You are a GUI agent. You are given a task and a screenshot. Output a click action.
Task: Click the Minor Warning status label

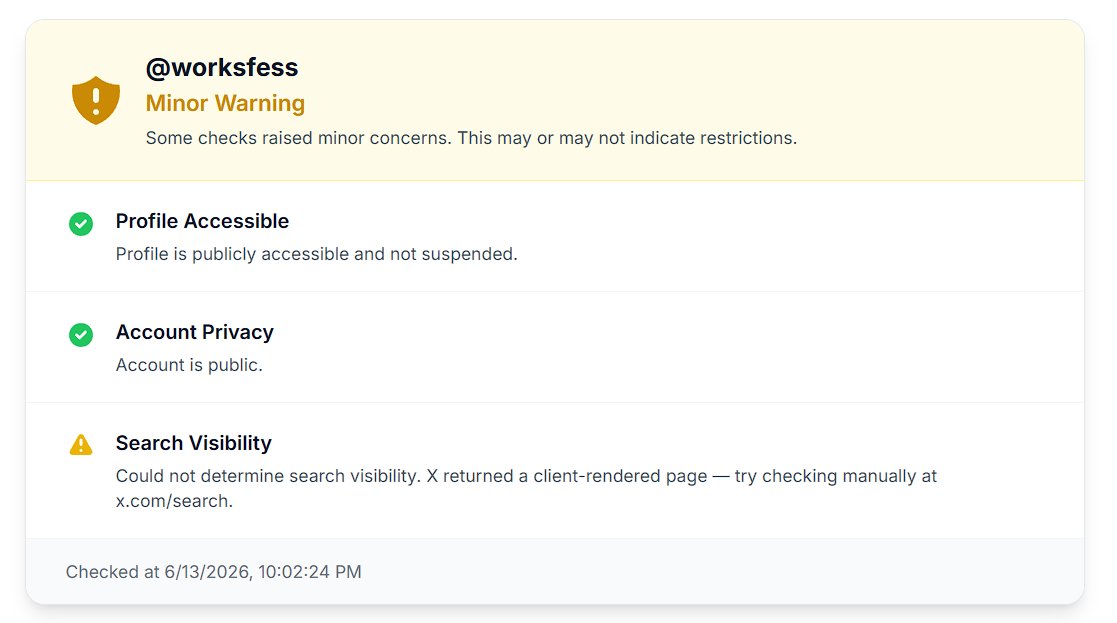click(x=225, y=103)
